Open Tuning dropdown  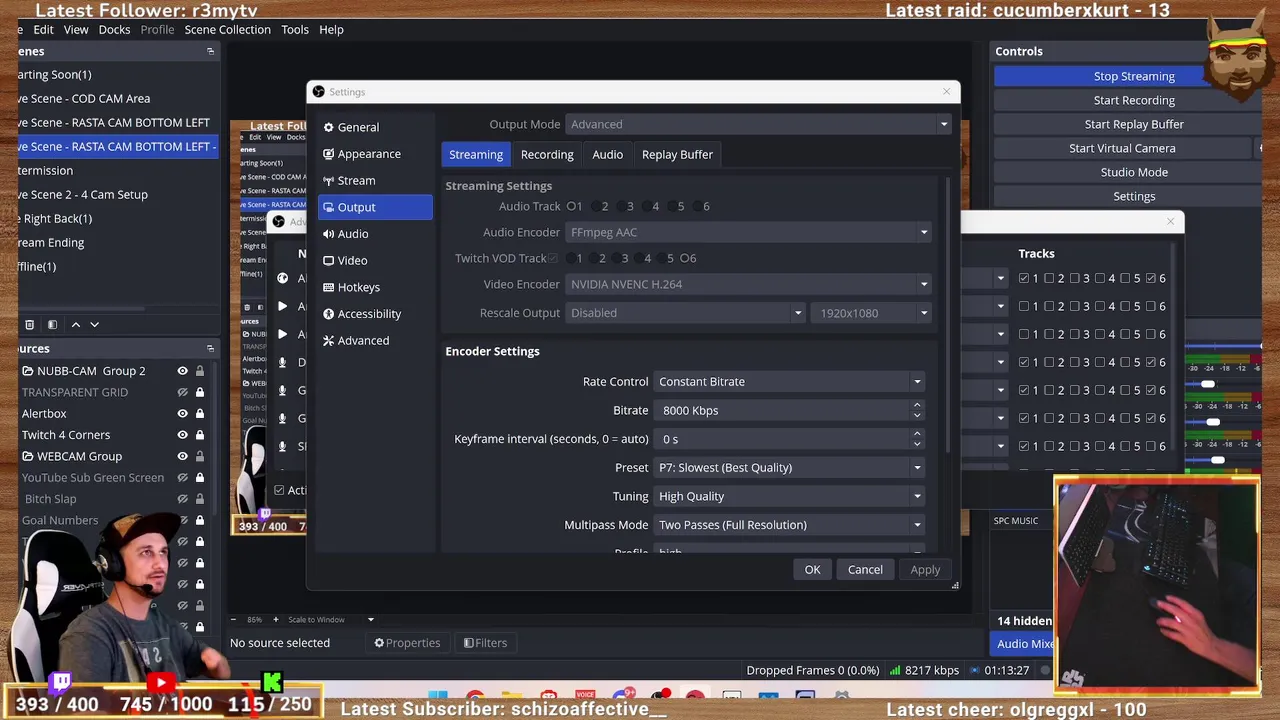click(788, 496)
